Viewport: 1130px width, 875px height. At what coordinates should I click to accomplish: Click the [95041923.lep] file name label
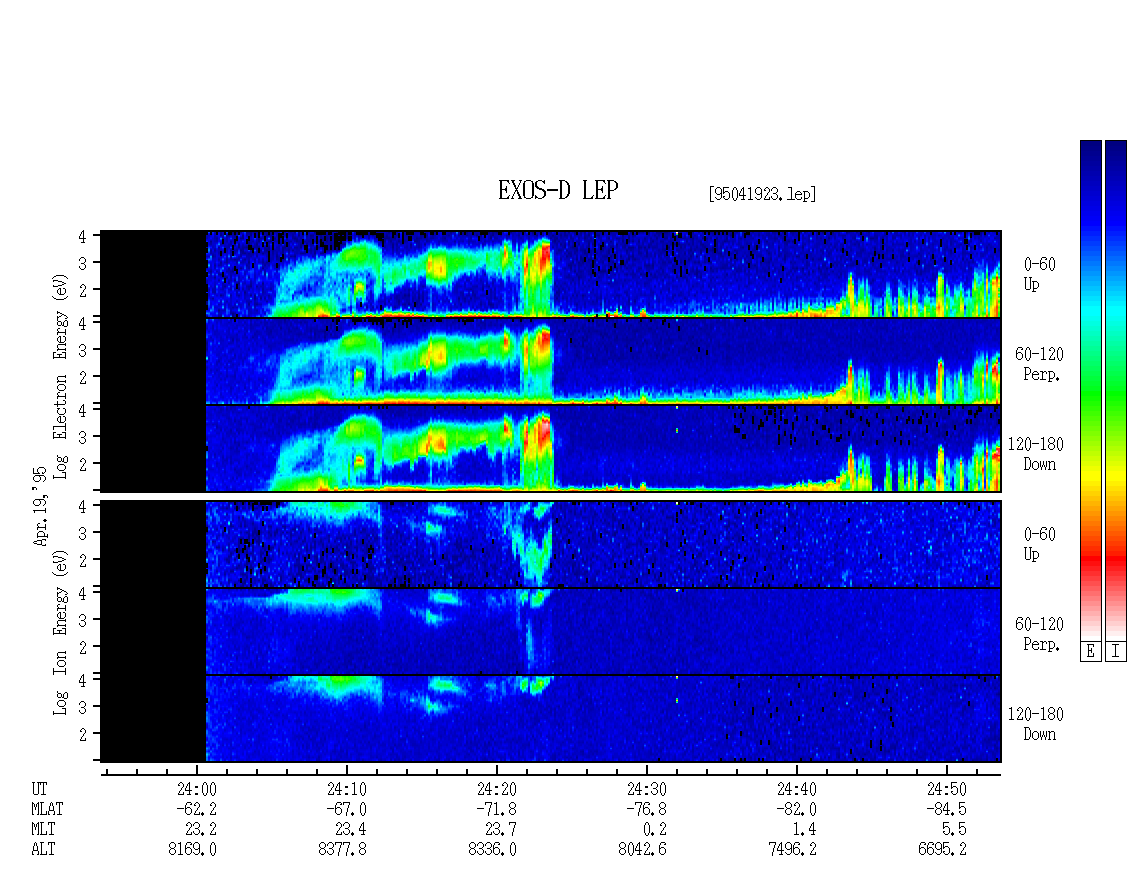762,194
